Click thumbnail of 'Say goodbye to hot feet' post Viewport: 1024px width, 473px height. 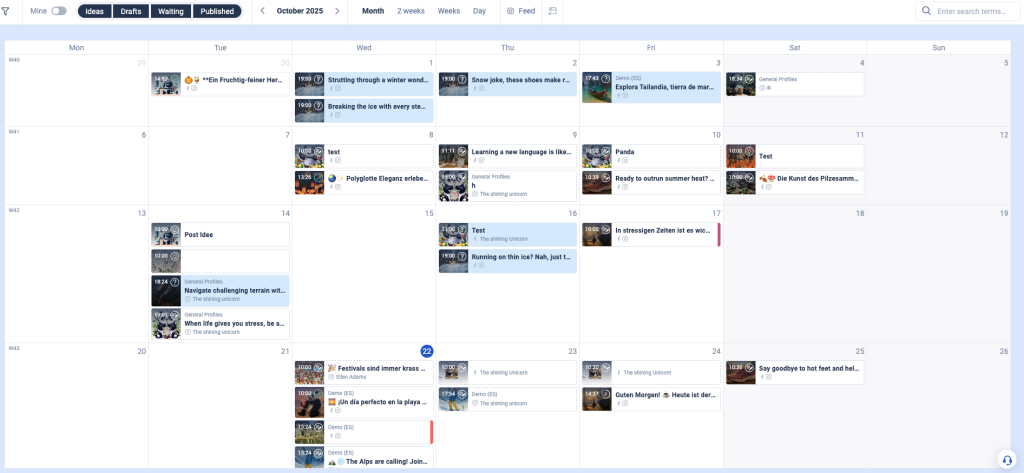(741, 372)
